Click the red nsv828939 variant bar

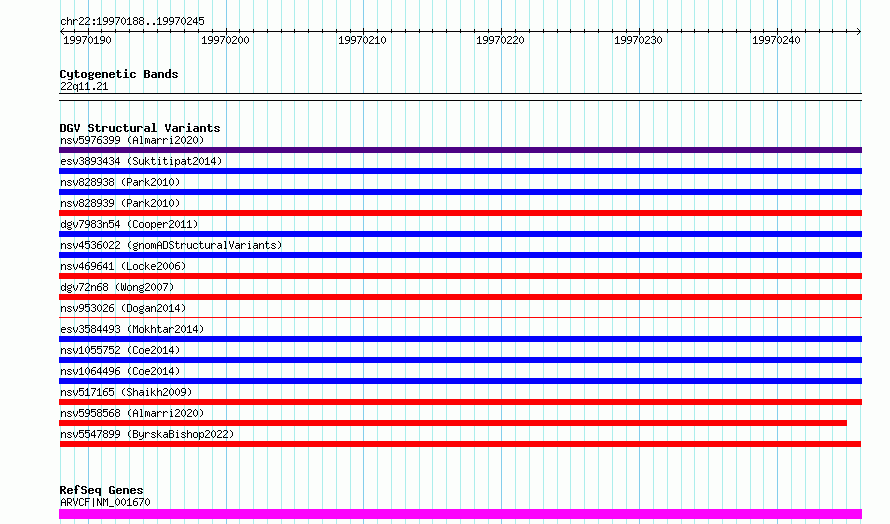pyautogui.click(x=460, y=213)
